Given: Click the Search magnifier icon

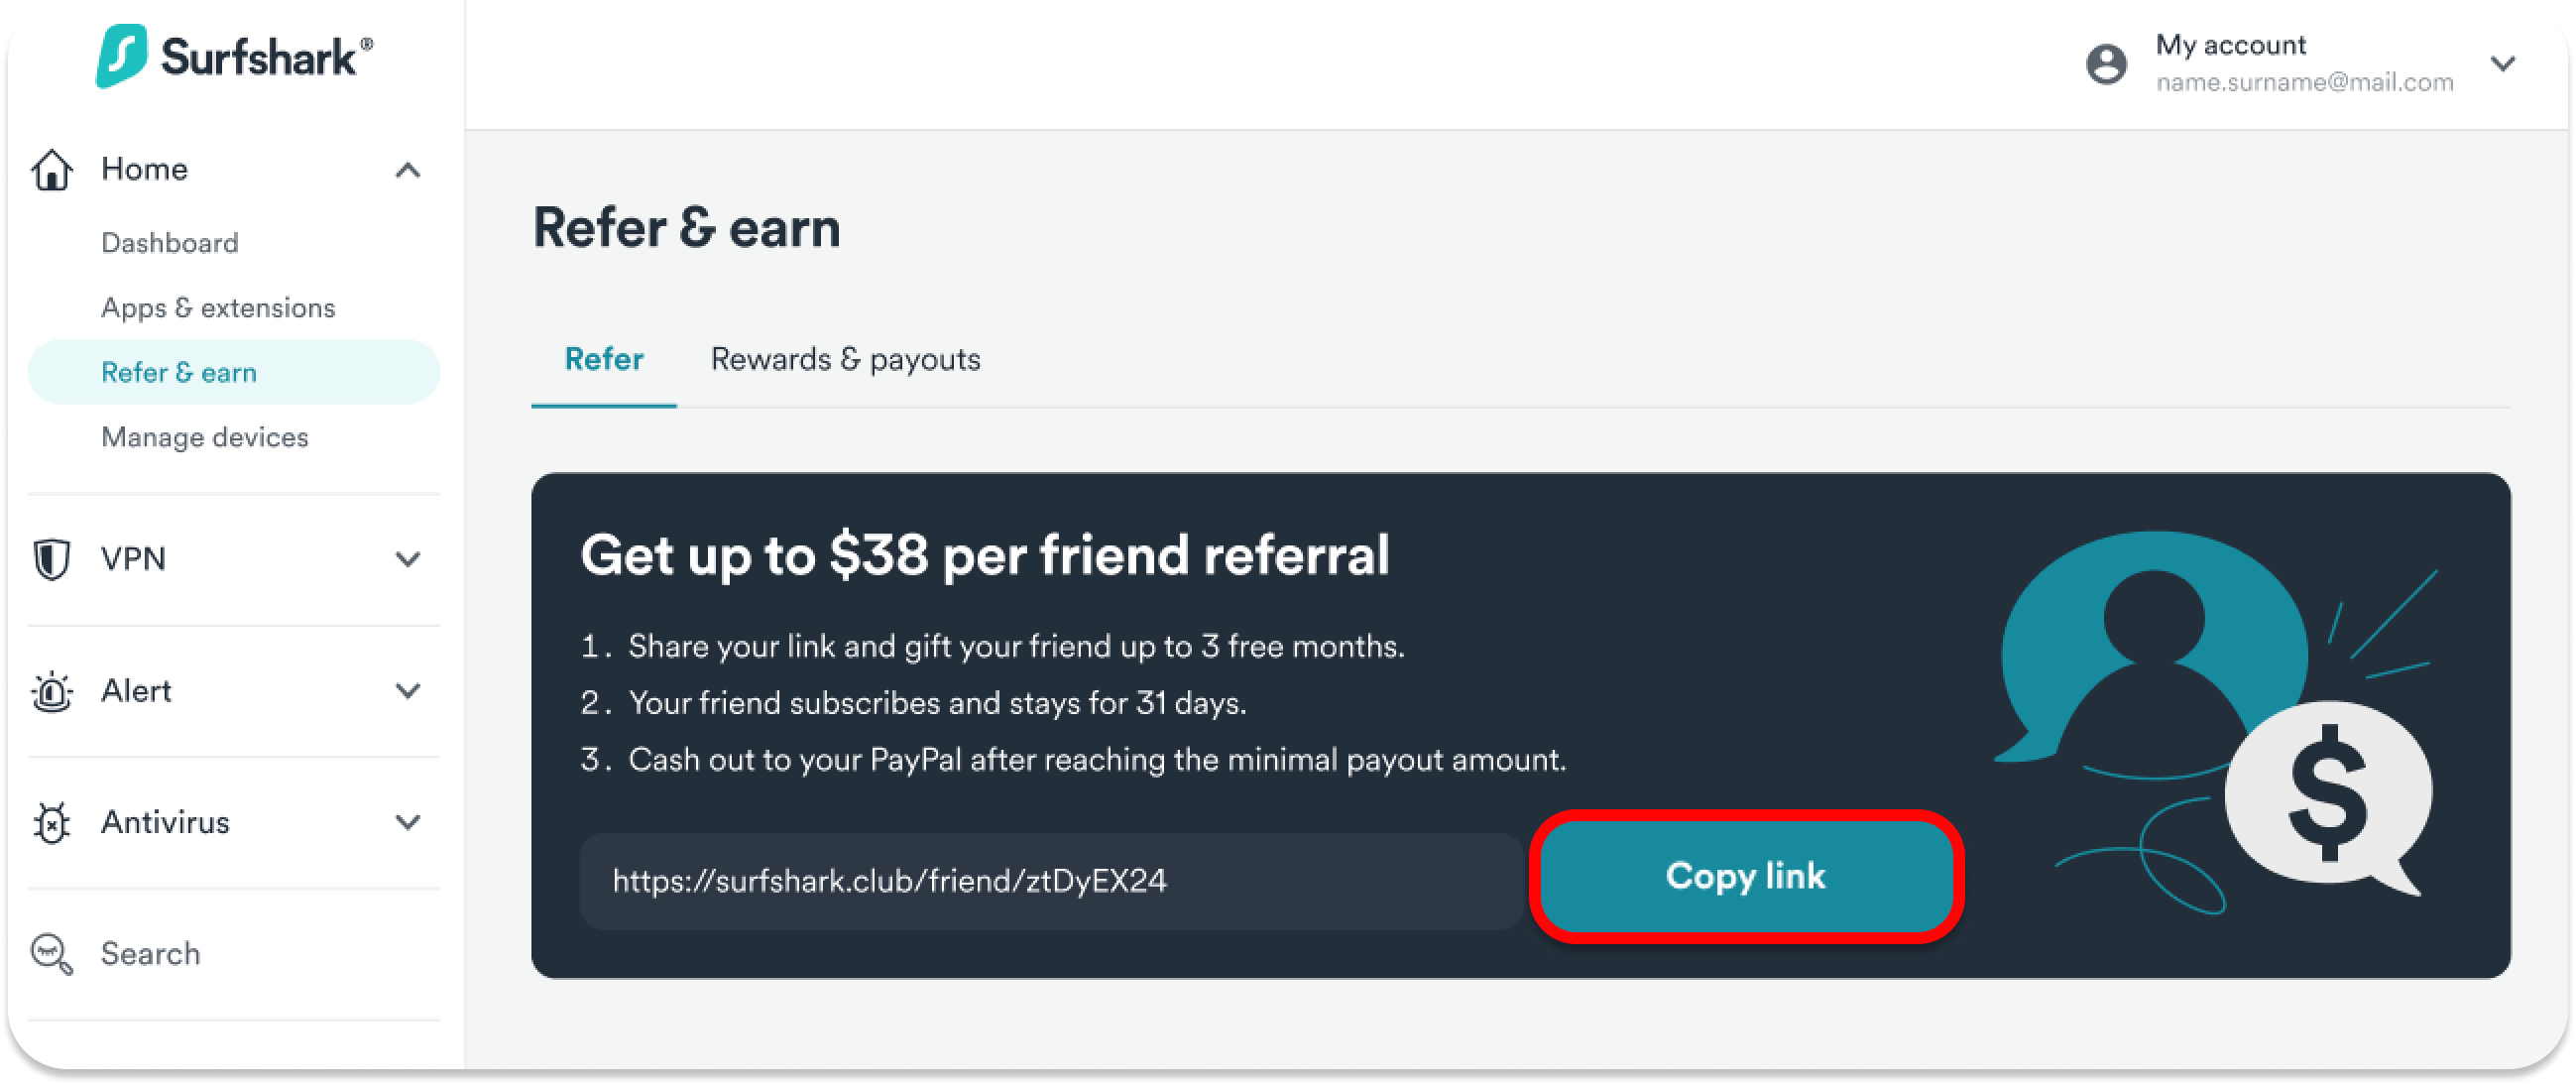Looking at the screenshot, I should [52, 954].
